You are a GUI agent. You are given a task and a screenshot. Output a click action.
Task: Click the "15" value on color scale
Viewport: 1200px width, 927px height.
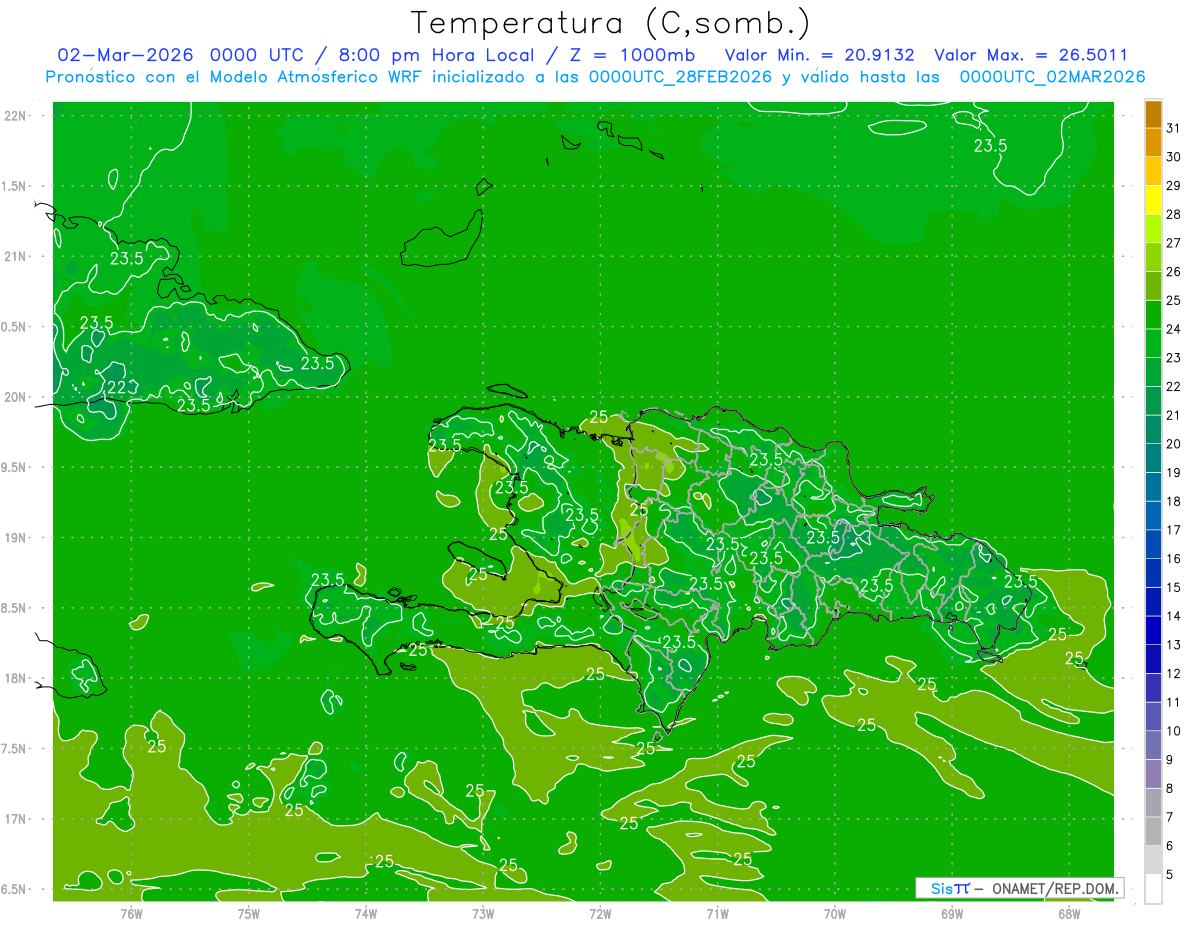click(1174, 587)
